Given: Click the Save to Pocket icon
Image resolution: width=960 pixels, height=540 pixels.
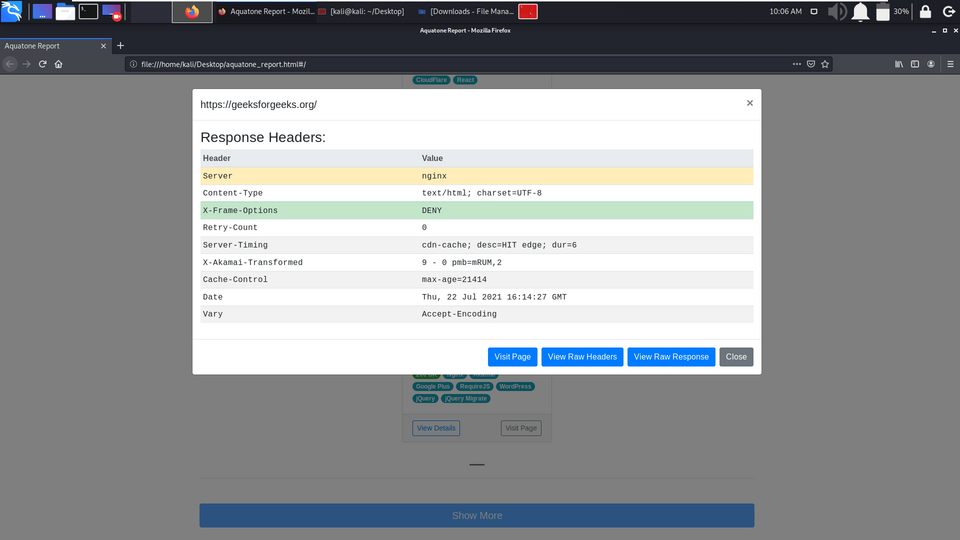Looking at the screenshot, I should tap(811, 64).
